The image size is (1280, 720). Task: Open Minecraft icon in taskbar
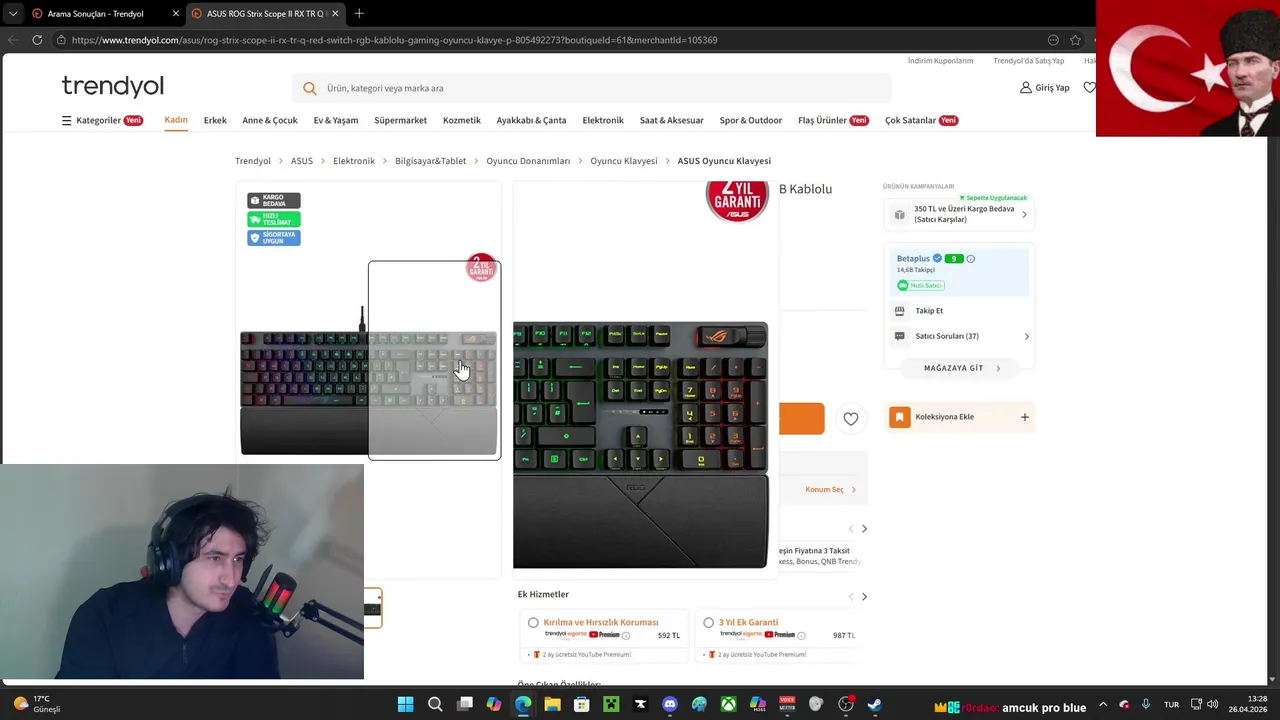coord(611,705)
